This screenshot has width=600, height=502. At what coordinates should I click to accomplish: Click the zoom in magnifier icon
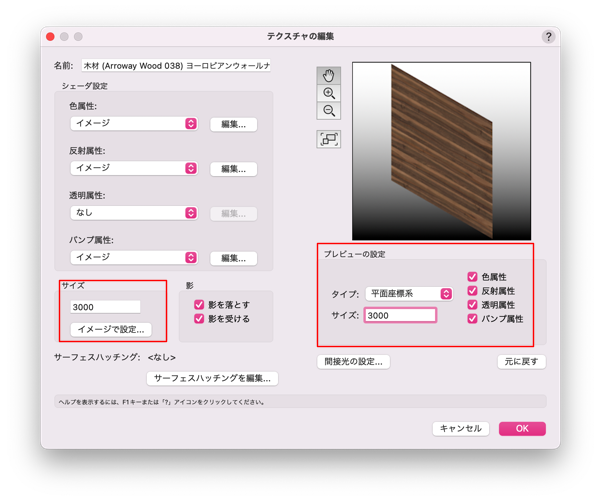point(328,93)
